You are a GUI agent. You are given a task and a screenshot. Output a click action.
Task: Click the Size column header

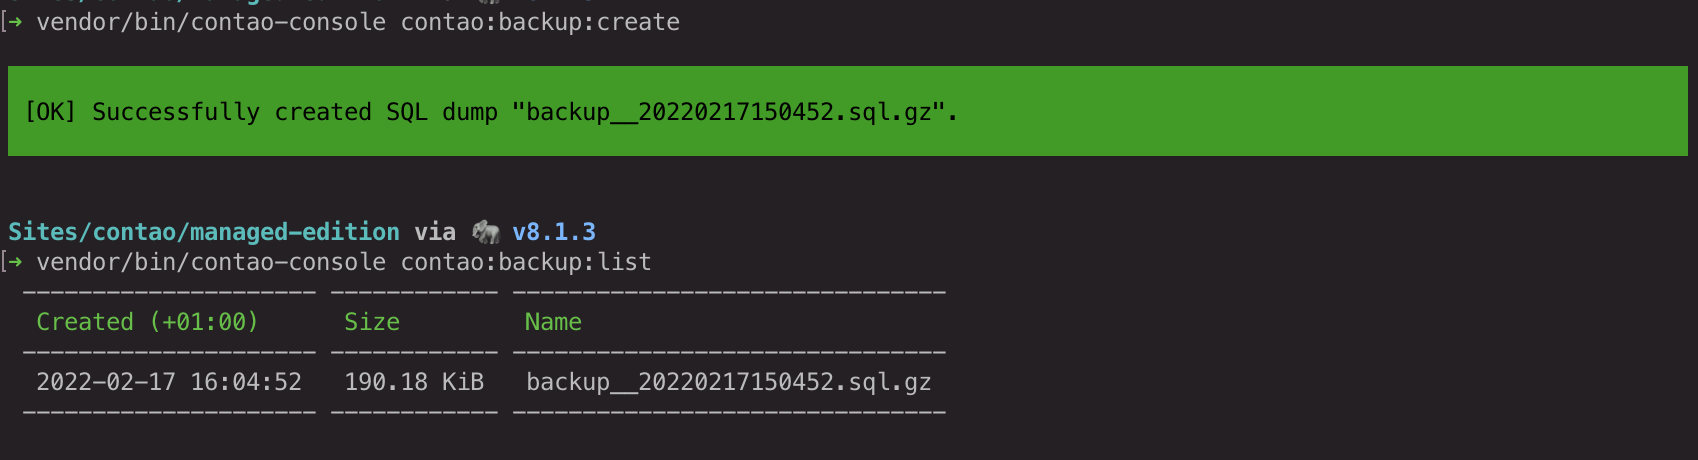(x=372, y=322)
